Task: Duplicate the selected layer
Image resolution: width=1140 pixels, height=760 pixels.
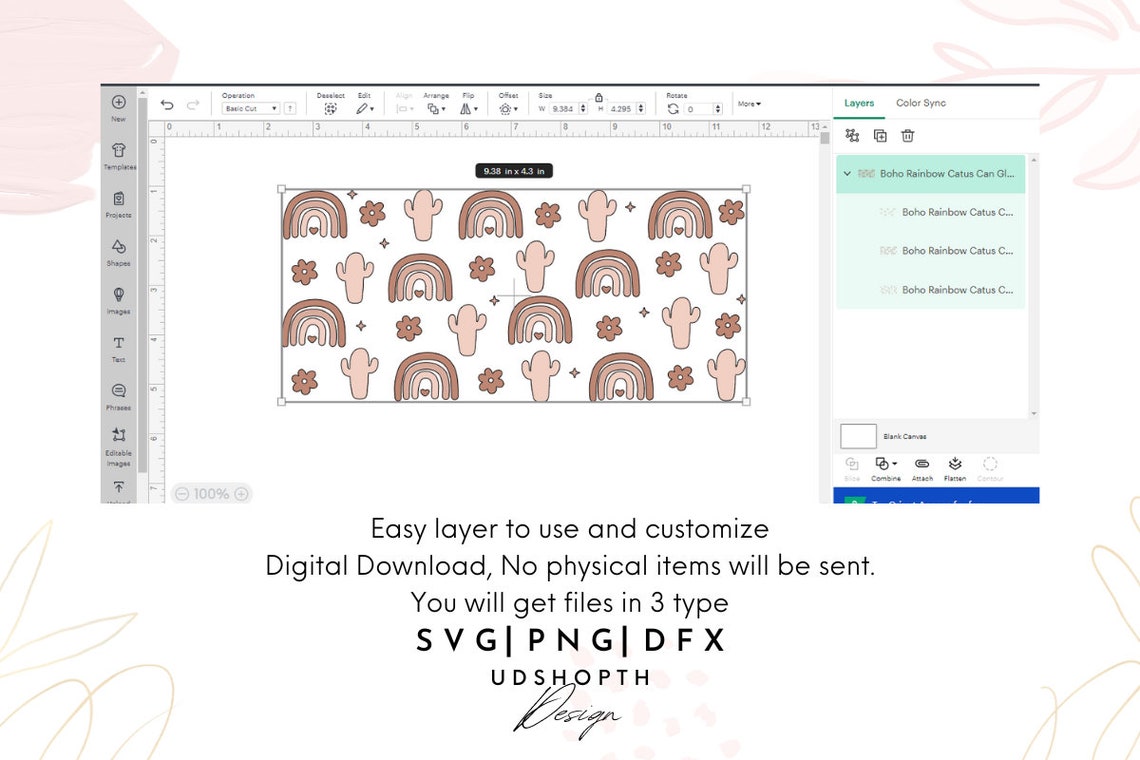Action: pos(880,135)
